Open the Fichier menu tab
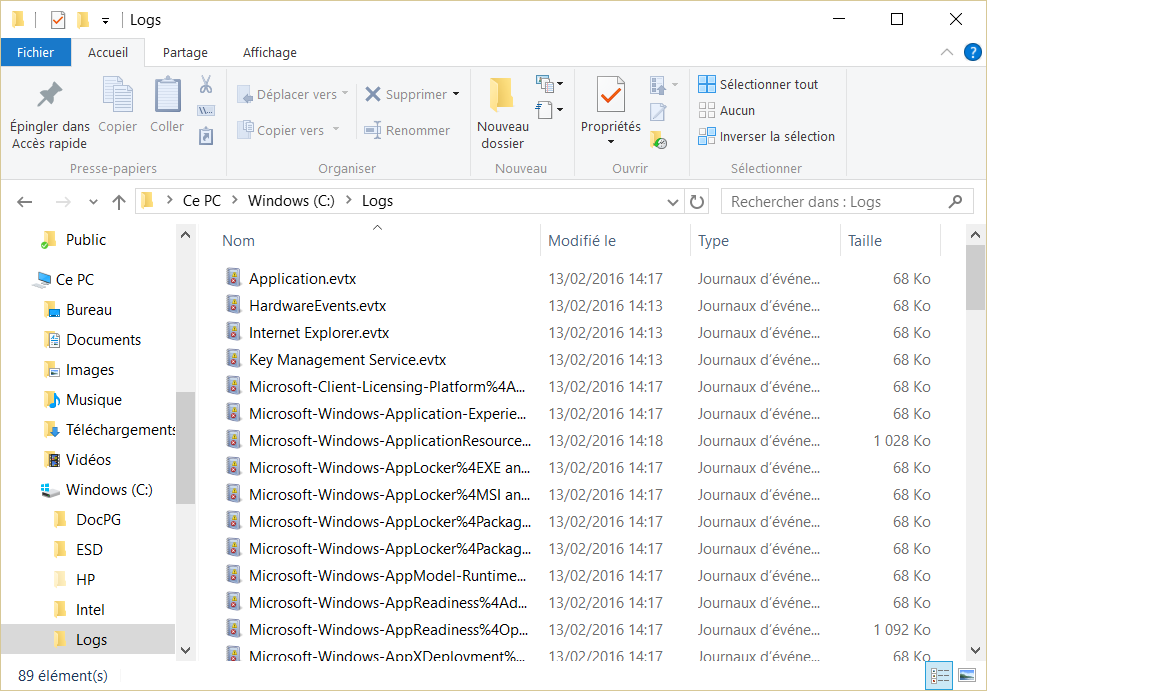The height and width of the screenshot is (691, 1152). [35, 52]
